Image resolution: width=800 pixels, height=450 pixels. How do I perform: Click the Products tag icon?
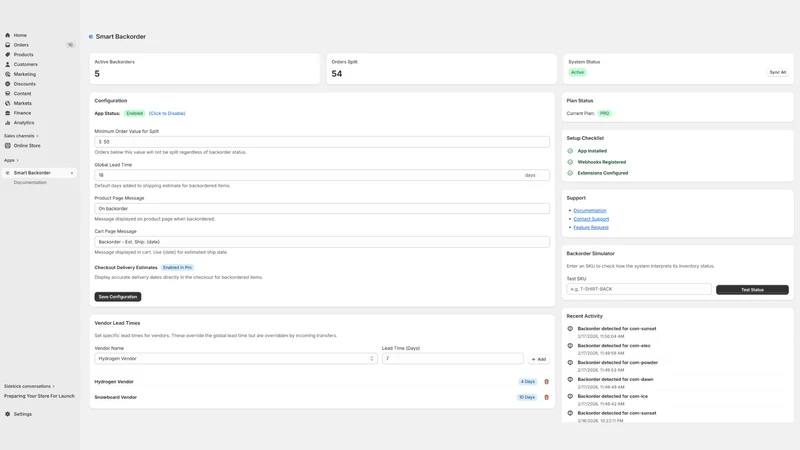(x=8, y=55)
